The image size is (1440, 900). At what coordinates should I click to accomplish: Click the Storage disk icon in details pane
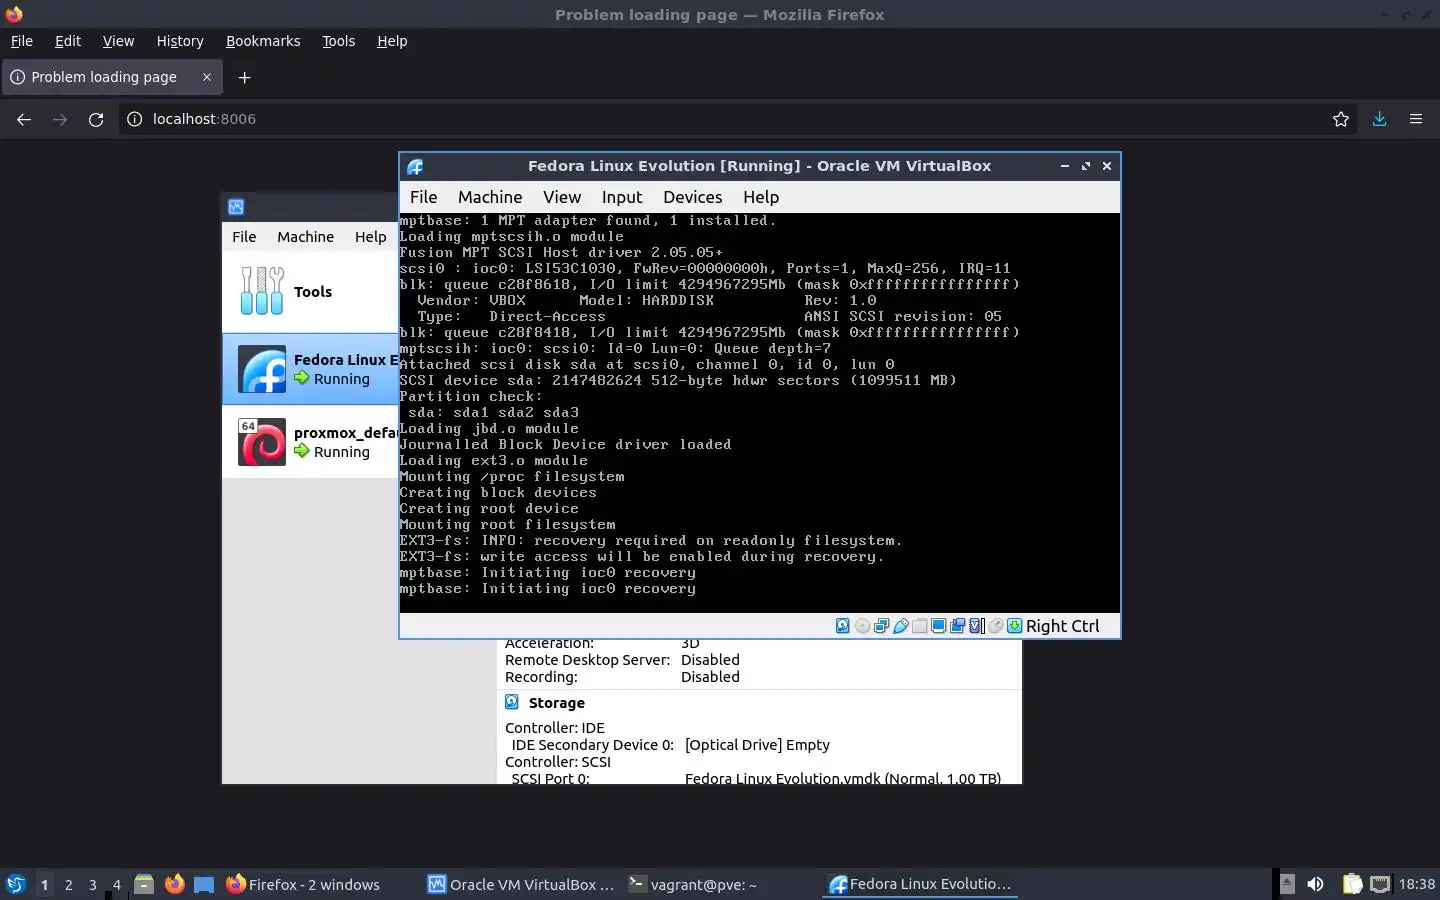click(x=512, y=702)
